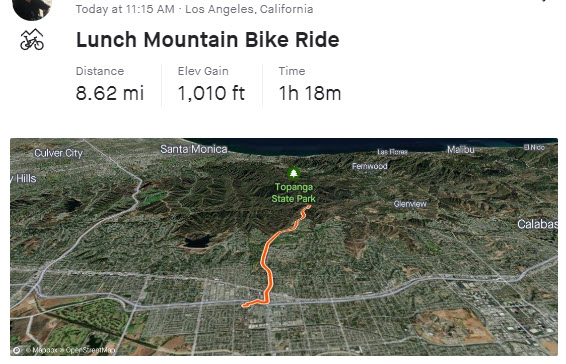The height and width of the screenshot is (364, 566).
Task: Click the Mapbox logo on the map
Action: [x=17, y=350]
